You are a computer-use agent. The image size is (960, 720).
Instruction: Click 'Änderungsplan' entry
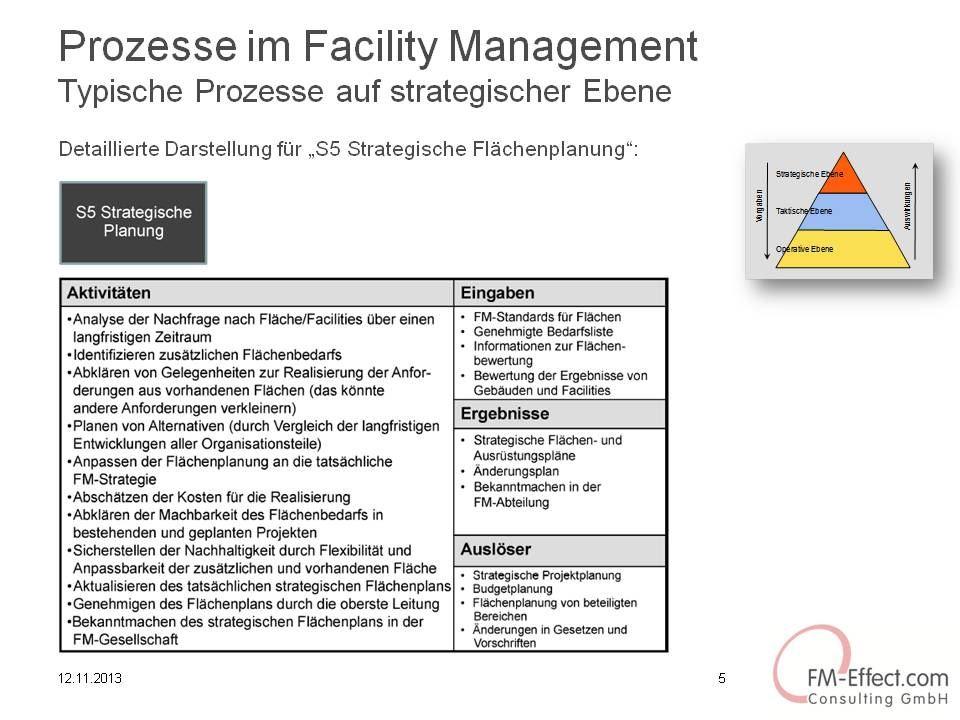click(510, 471)
